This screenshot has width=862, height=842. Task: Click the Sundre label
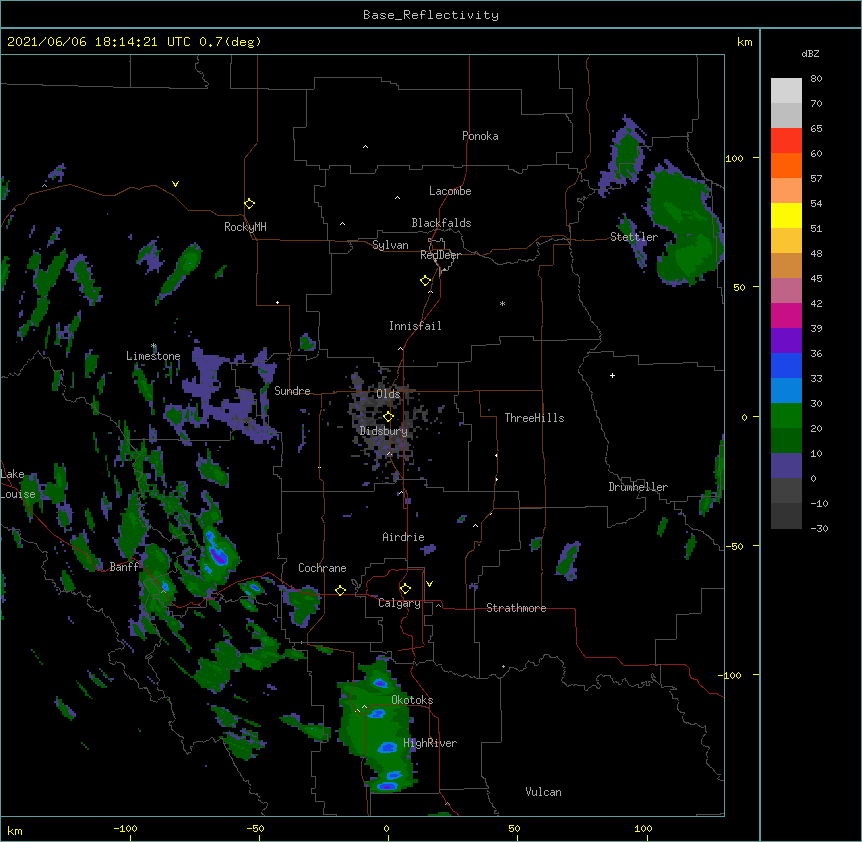pyautogui.click(x=292, y=391)
